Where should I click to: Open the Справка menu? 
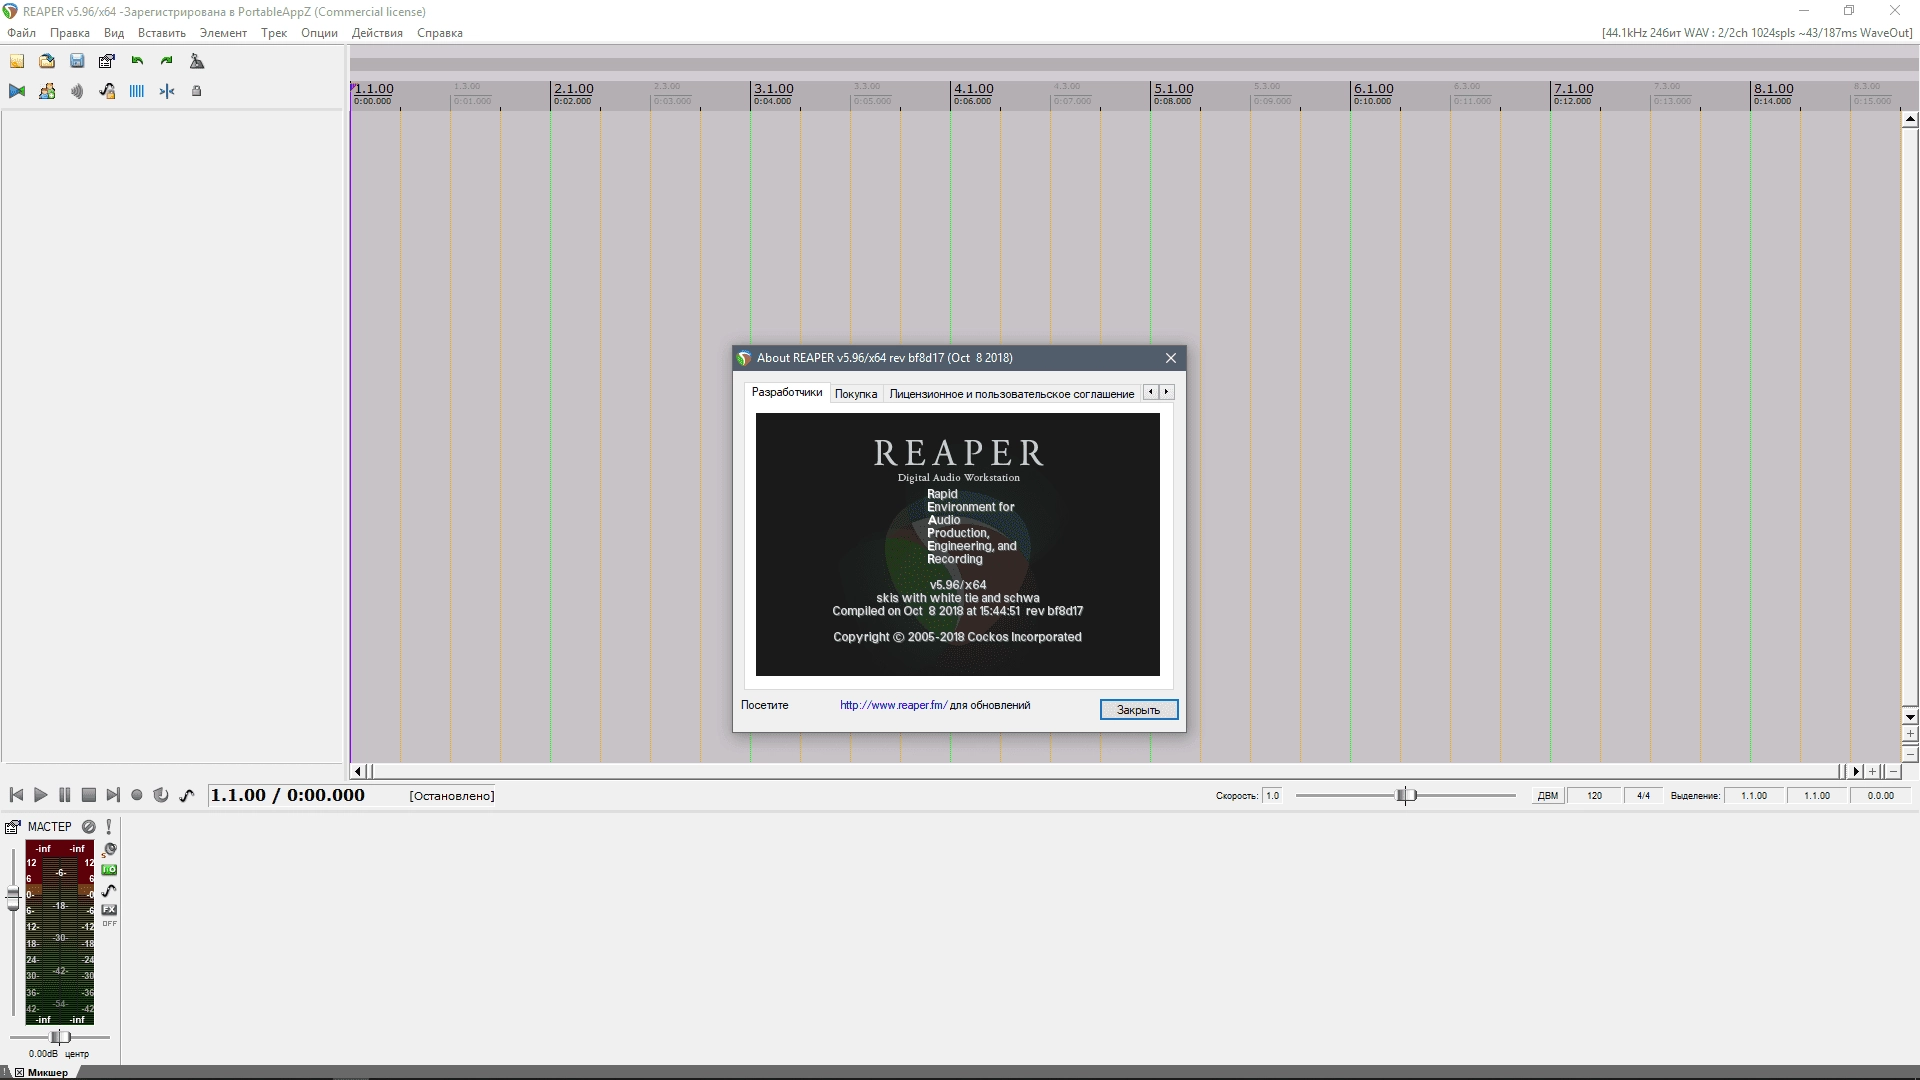click(x=440, y=33)
